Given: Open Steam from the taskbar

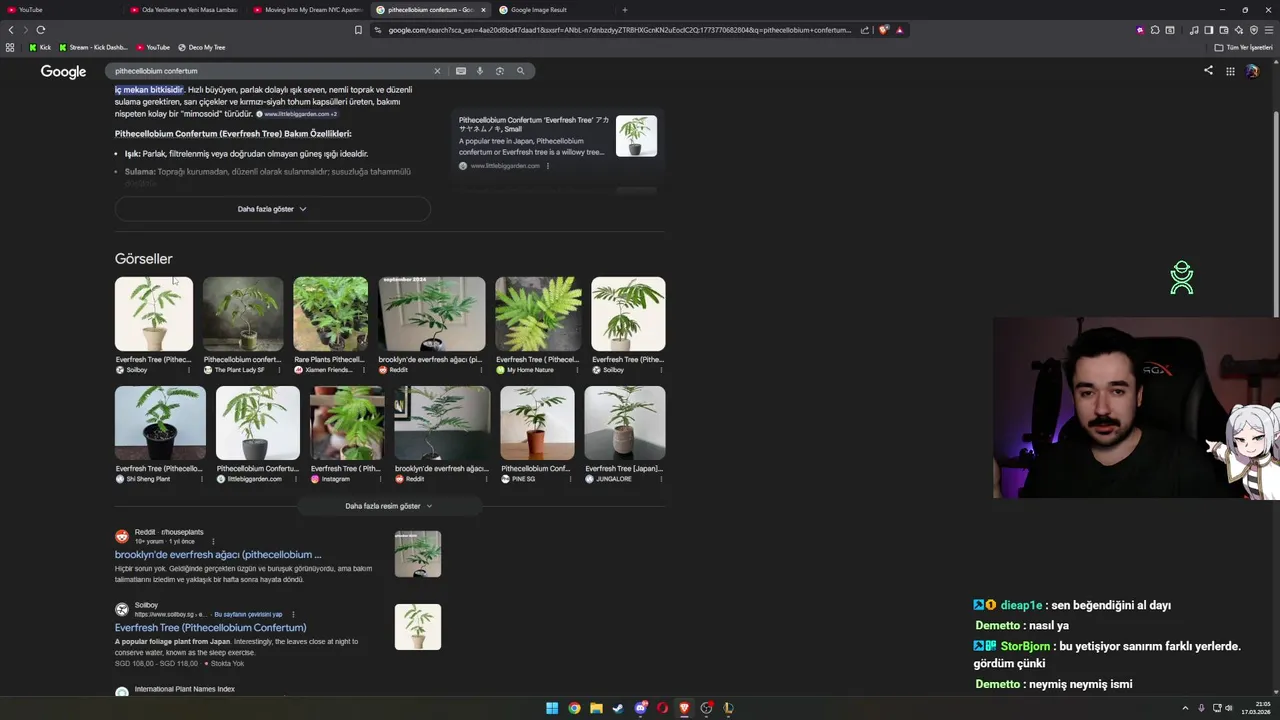Looking at the screenshot, I should click(618, 708).
